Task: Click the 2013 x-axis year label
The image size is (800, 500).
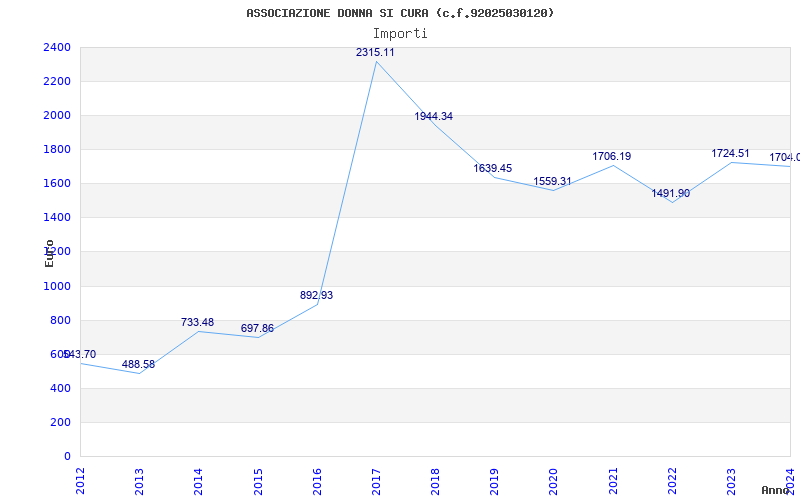Action: click(x=139, y=481)
